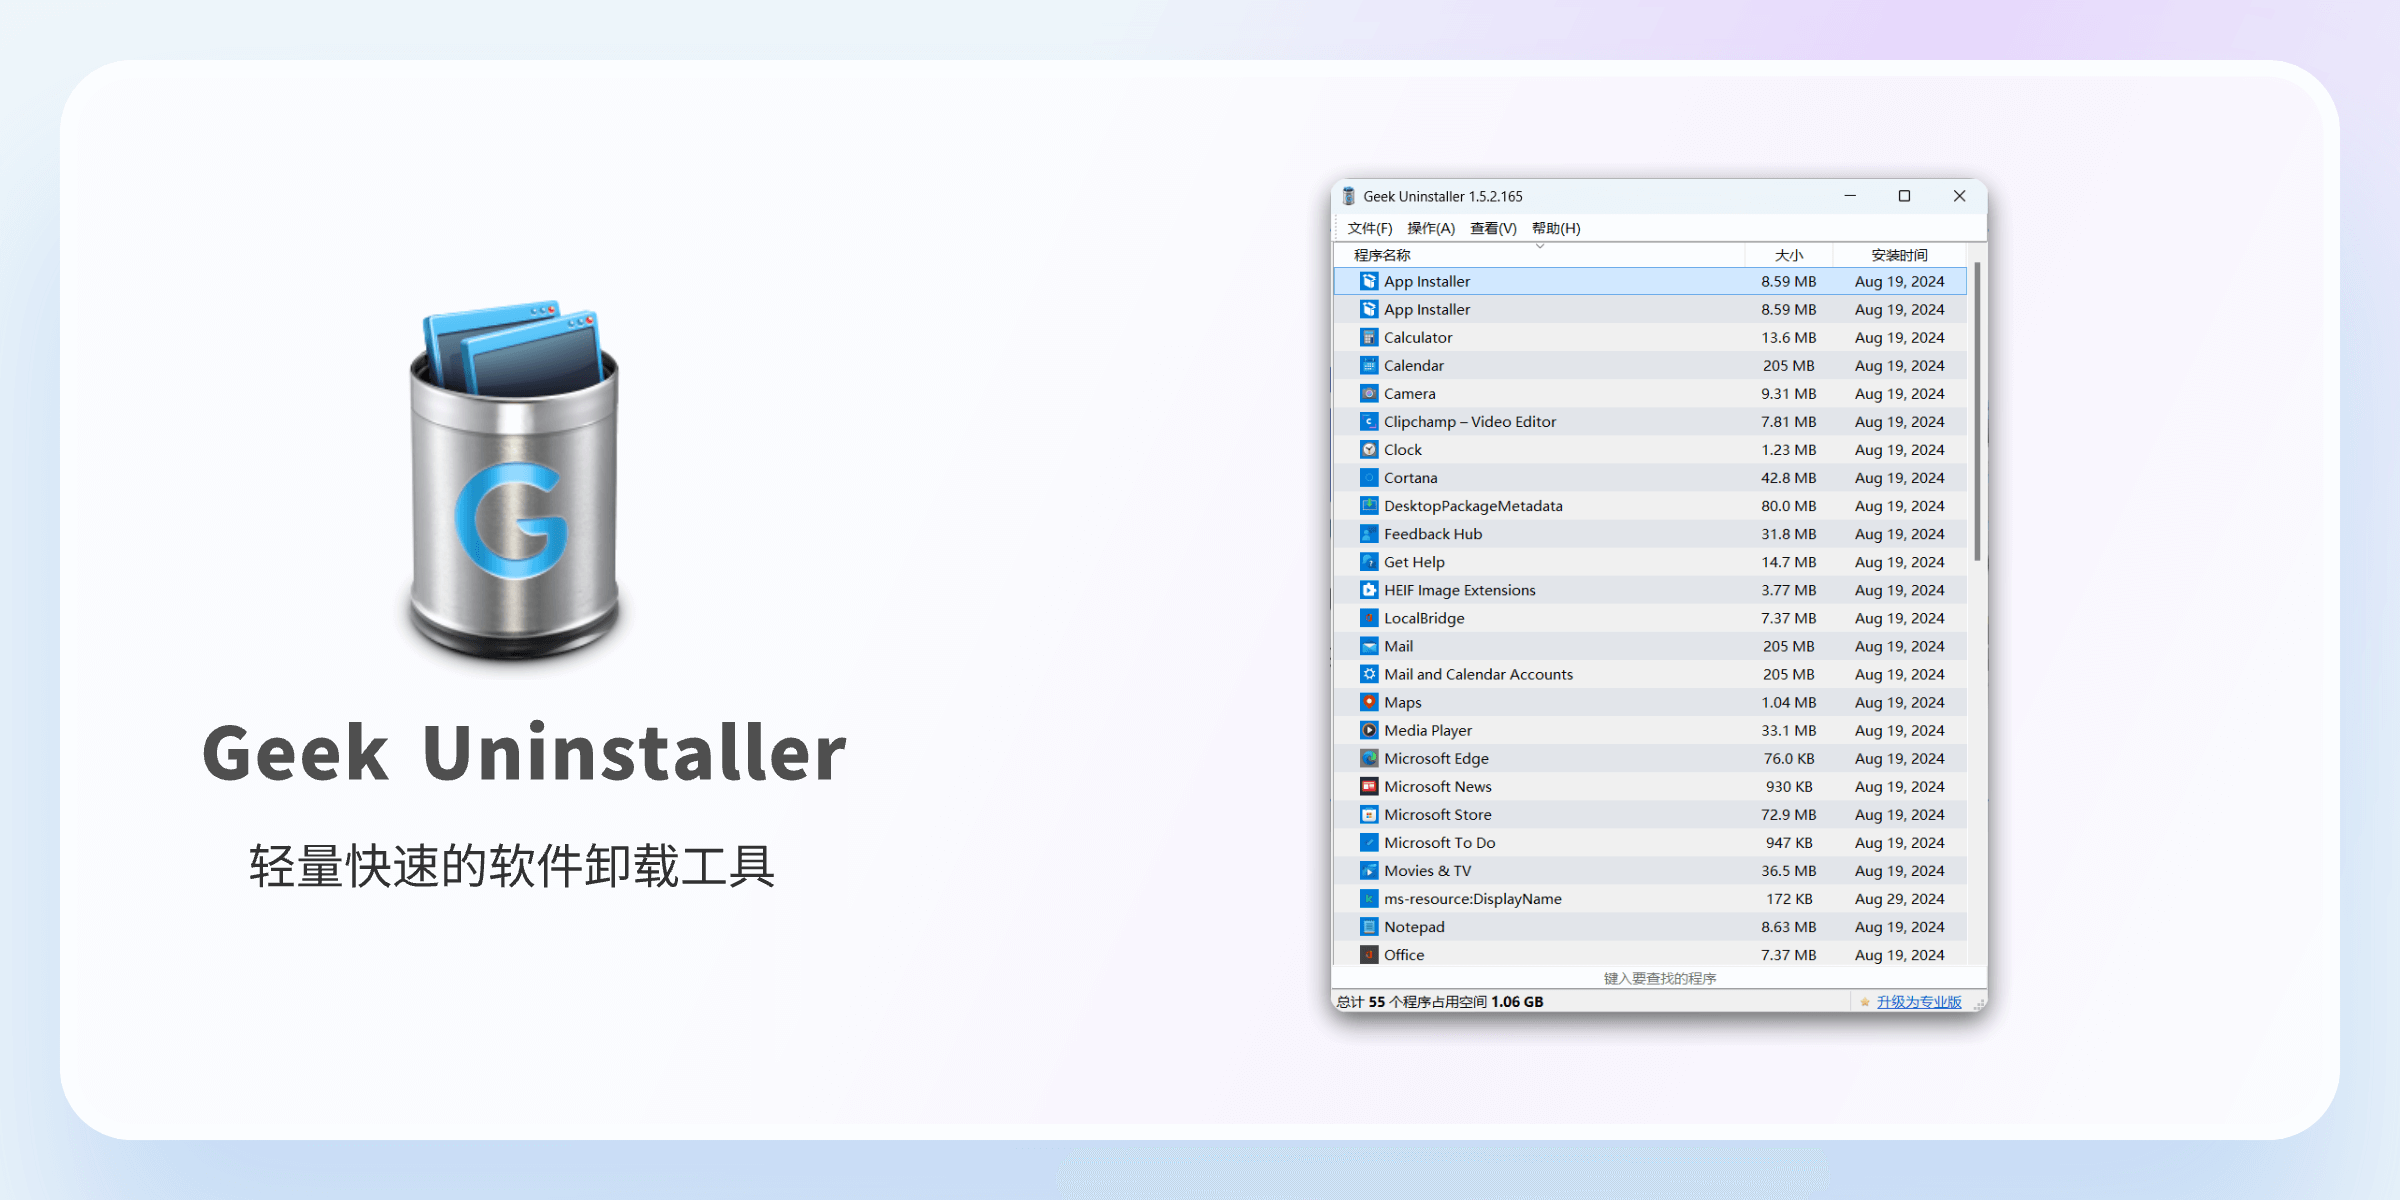Click the Get Help icon
The image size is (2400, 1200).
pyautogui.click(x=1369, y=561)
